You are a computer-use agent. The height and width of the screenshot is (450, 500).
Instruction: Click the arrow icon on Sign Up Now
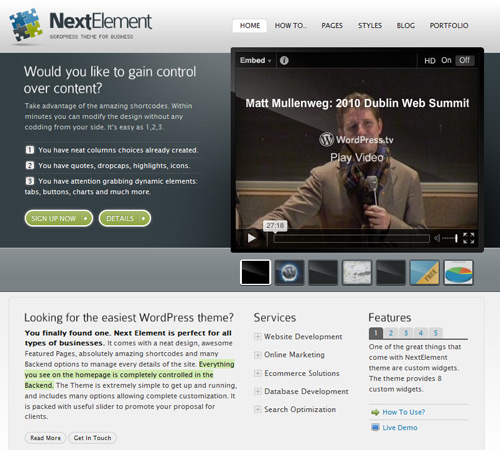point(85,218)
